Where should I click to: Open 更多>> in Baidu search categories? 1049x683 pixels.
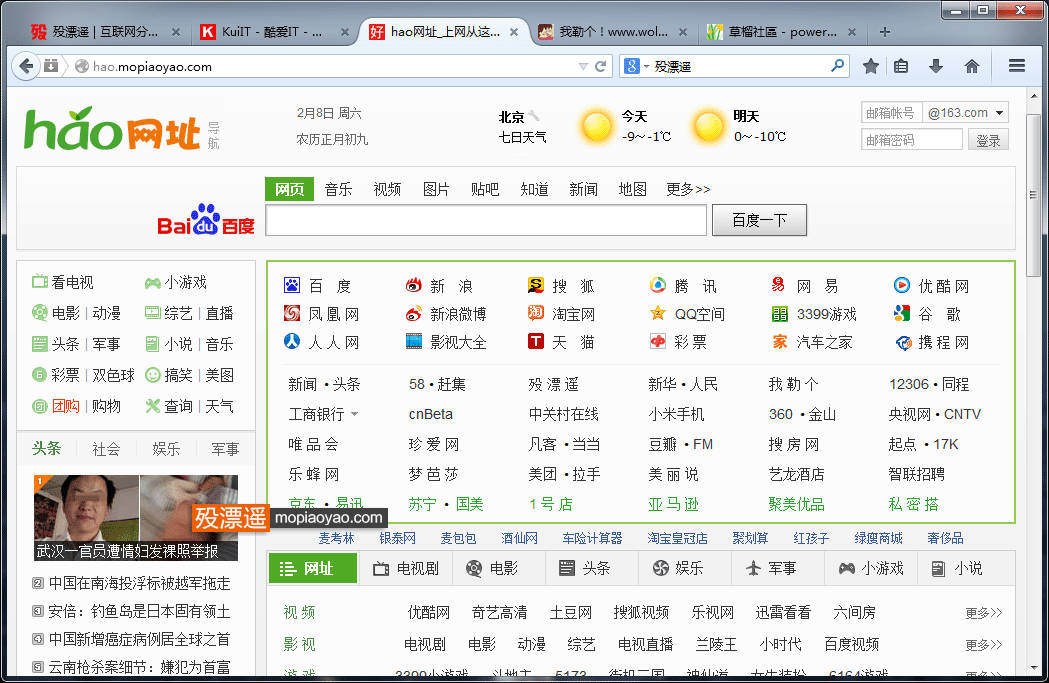click(x=688, y=189)
